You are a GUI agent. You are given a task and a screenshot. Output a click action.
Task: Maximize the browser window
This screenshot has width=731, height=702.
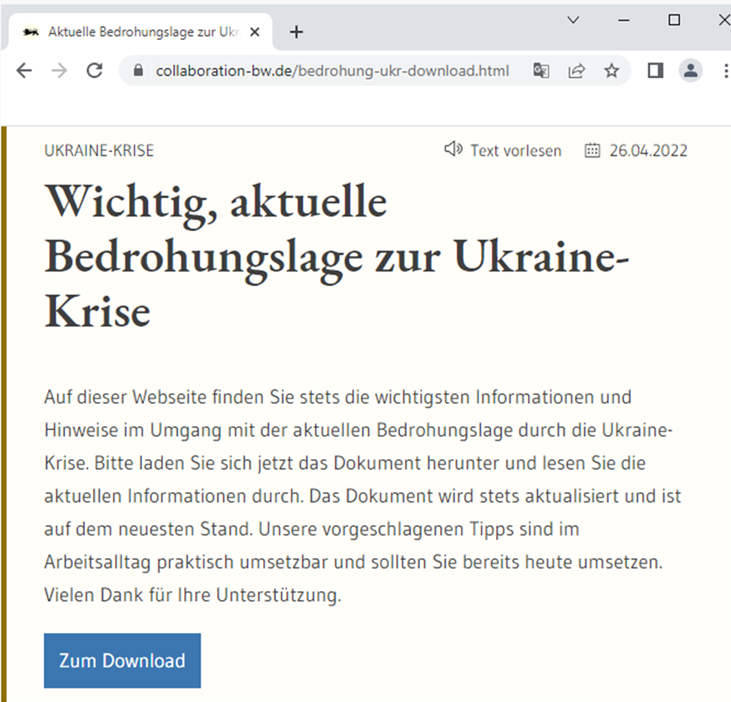pos(674,20)
